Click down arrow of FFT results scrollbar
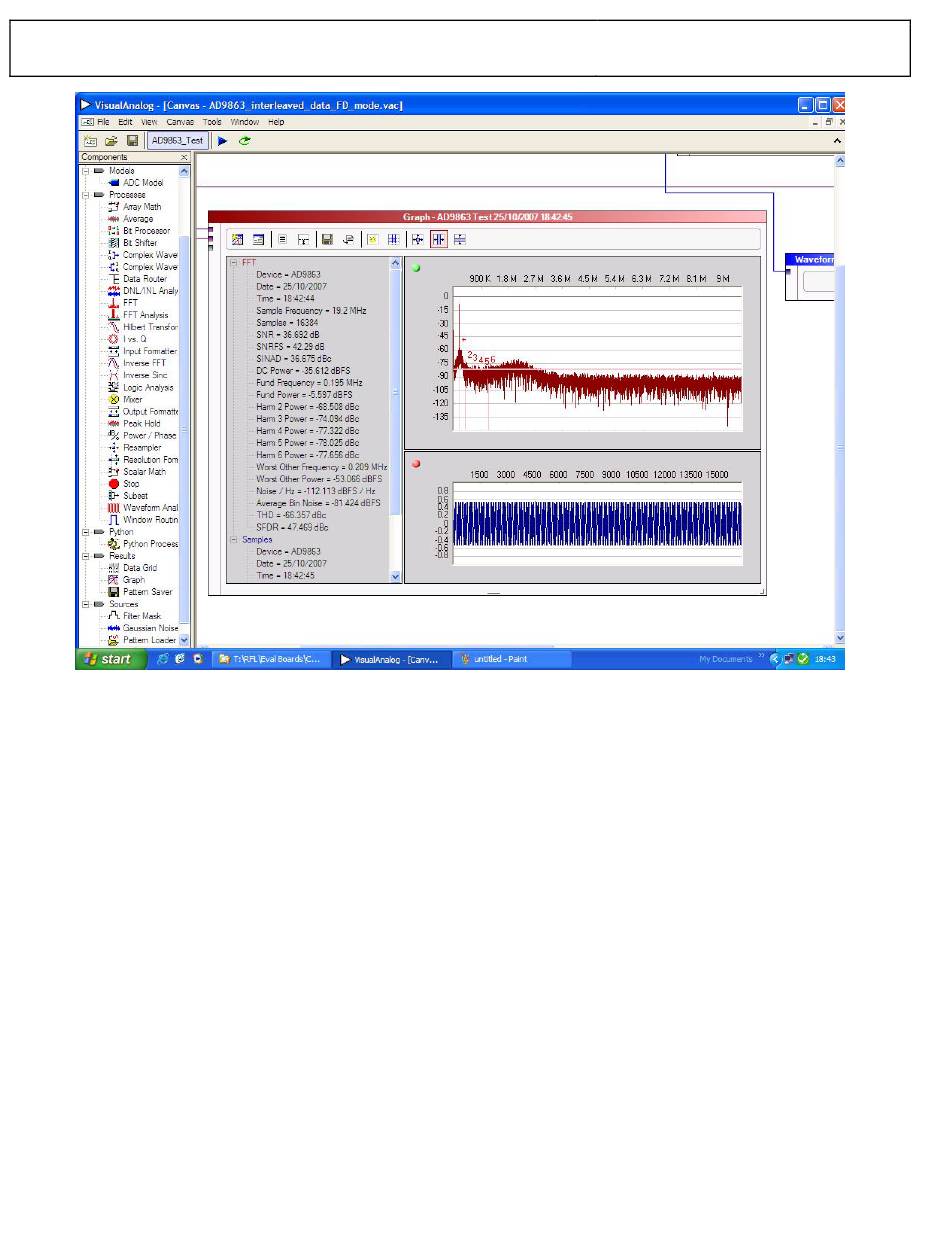The width and height of the screenshot is (950, 1254). pyautogui.click(x=395, y=576)
